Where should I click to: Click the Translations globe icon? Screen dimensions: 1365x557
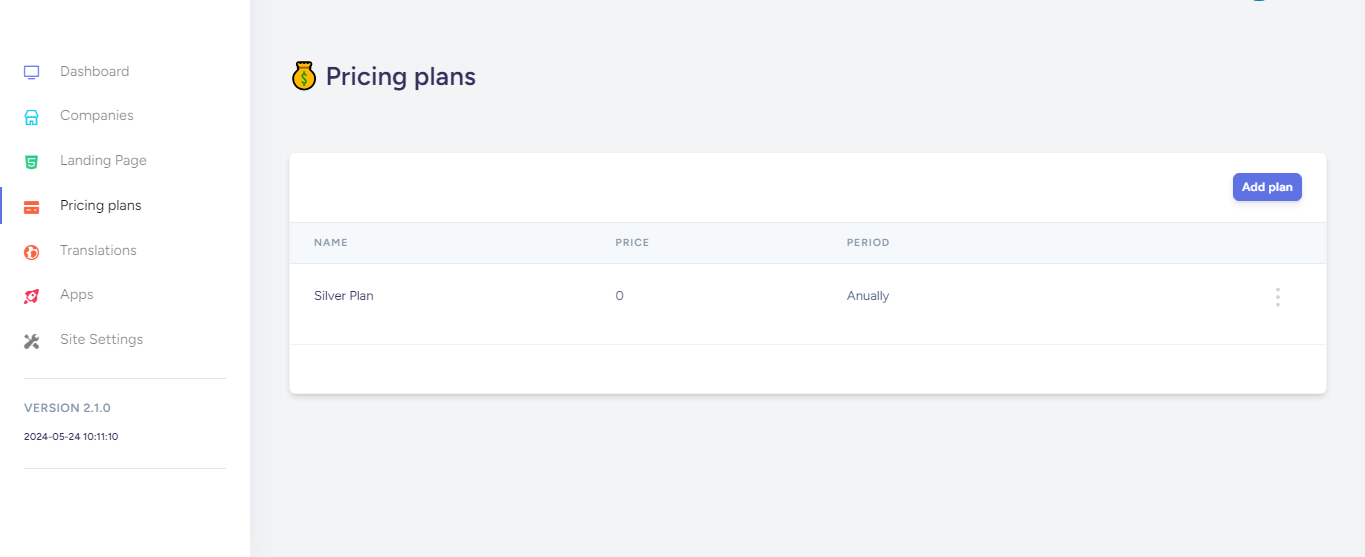(x=31, y=252)
